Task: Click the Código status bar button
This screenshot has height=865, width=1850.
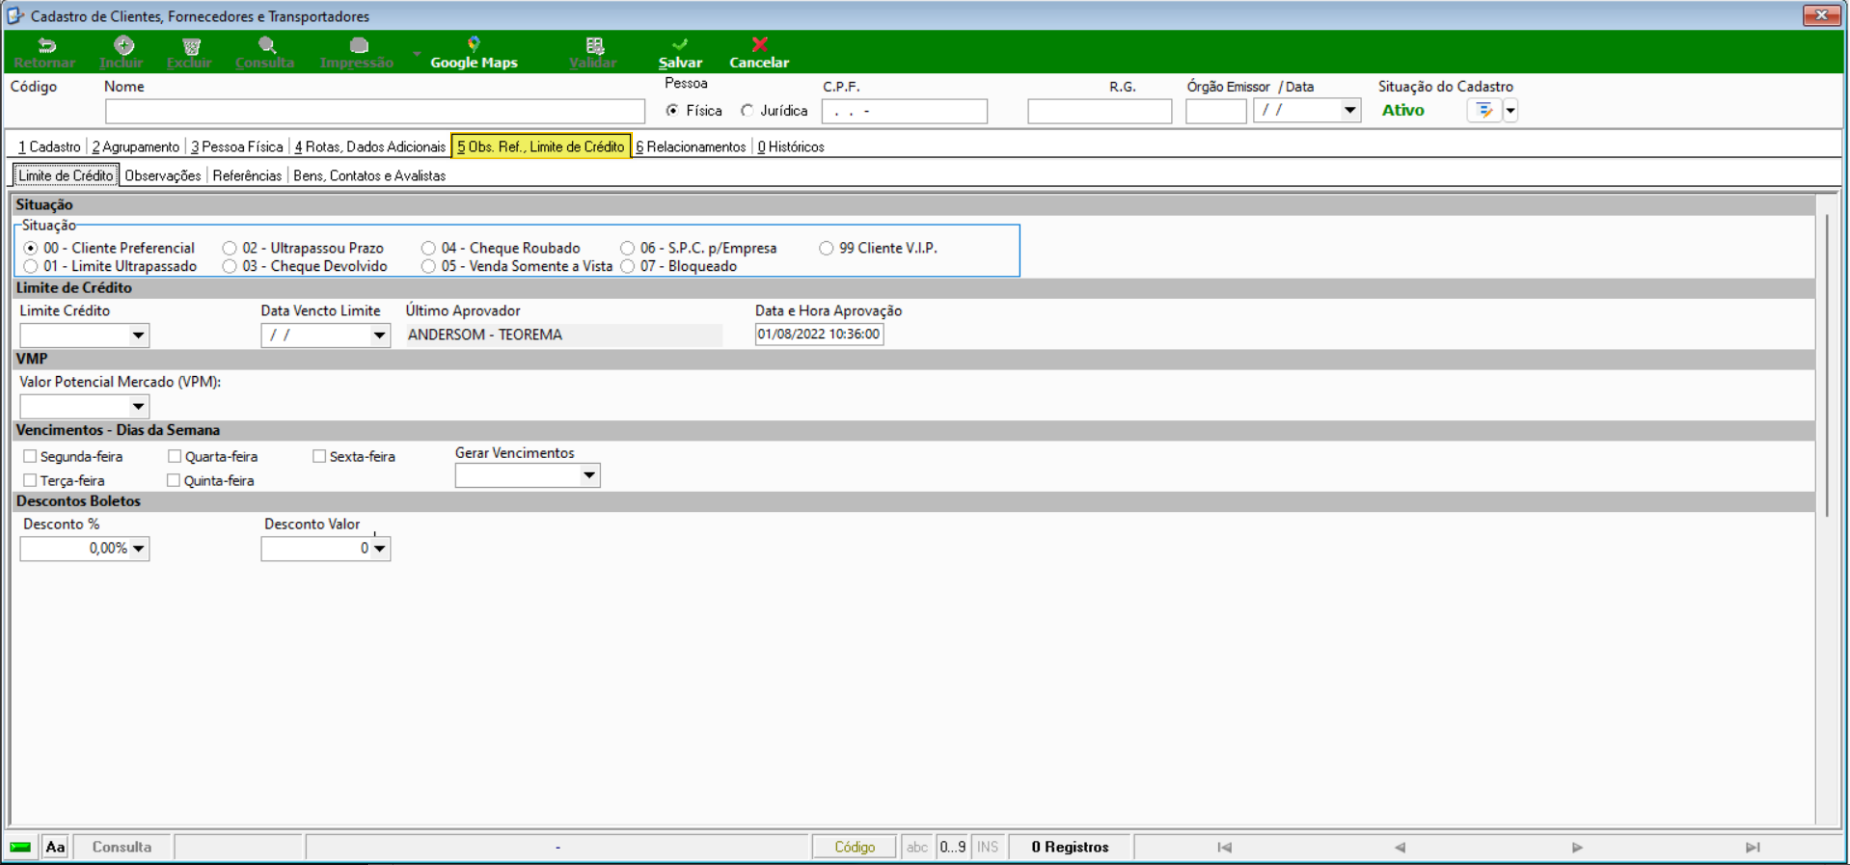Action: [855, 847]
